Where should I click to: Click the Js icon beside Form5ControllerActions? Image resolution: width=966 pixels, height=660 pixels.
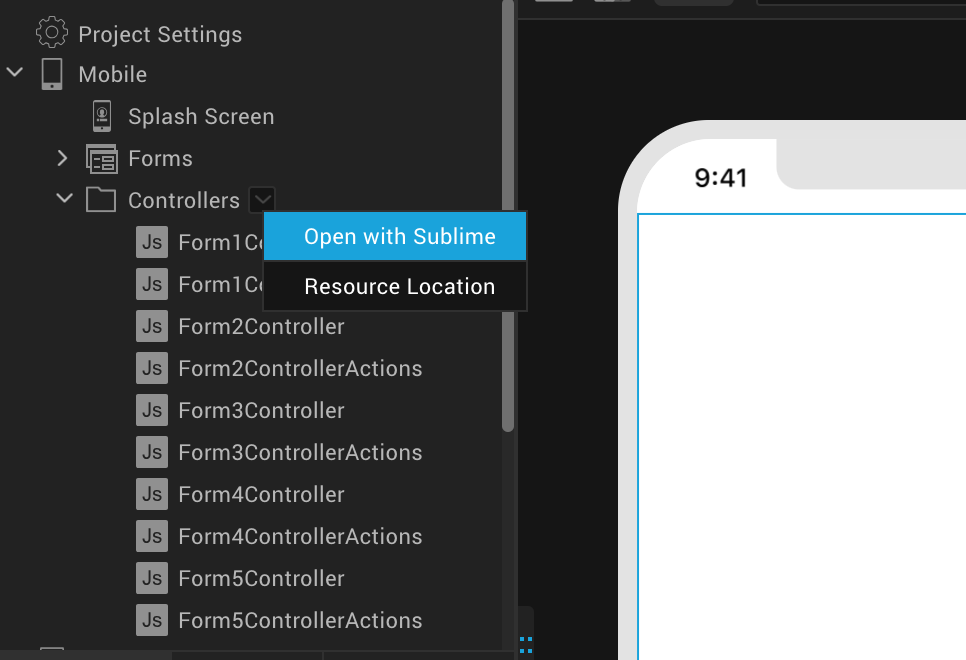[151, 620]
